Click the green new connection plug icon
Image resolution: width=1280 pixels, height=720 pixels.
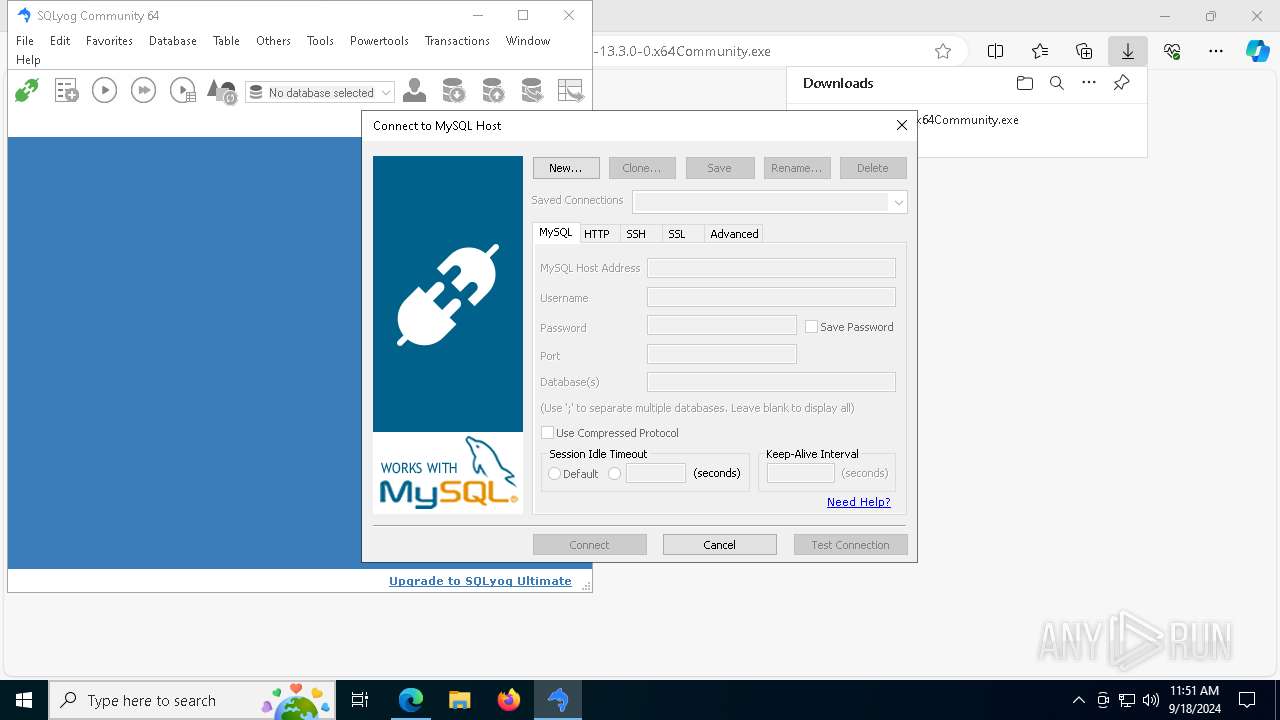tap(27, 91)
